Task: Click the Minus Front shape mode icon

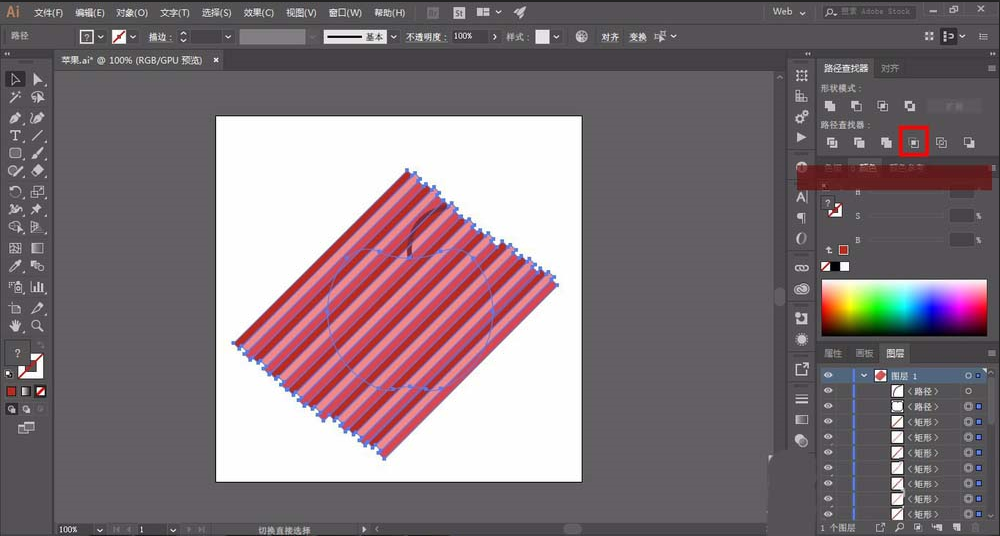Action: [857, 106]
